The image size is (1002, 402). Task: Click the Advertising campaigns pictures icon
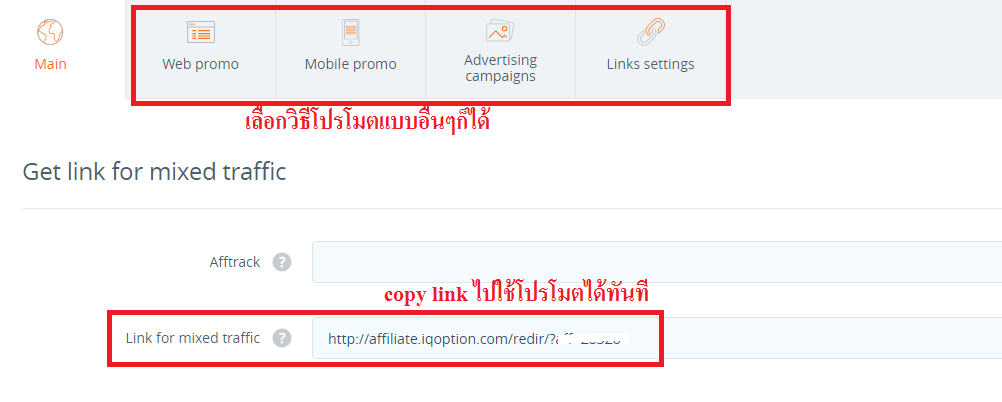click(x=500, y=31)
